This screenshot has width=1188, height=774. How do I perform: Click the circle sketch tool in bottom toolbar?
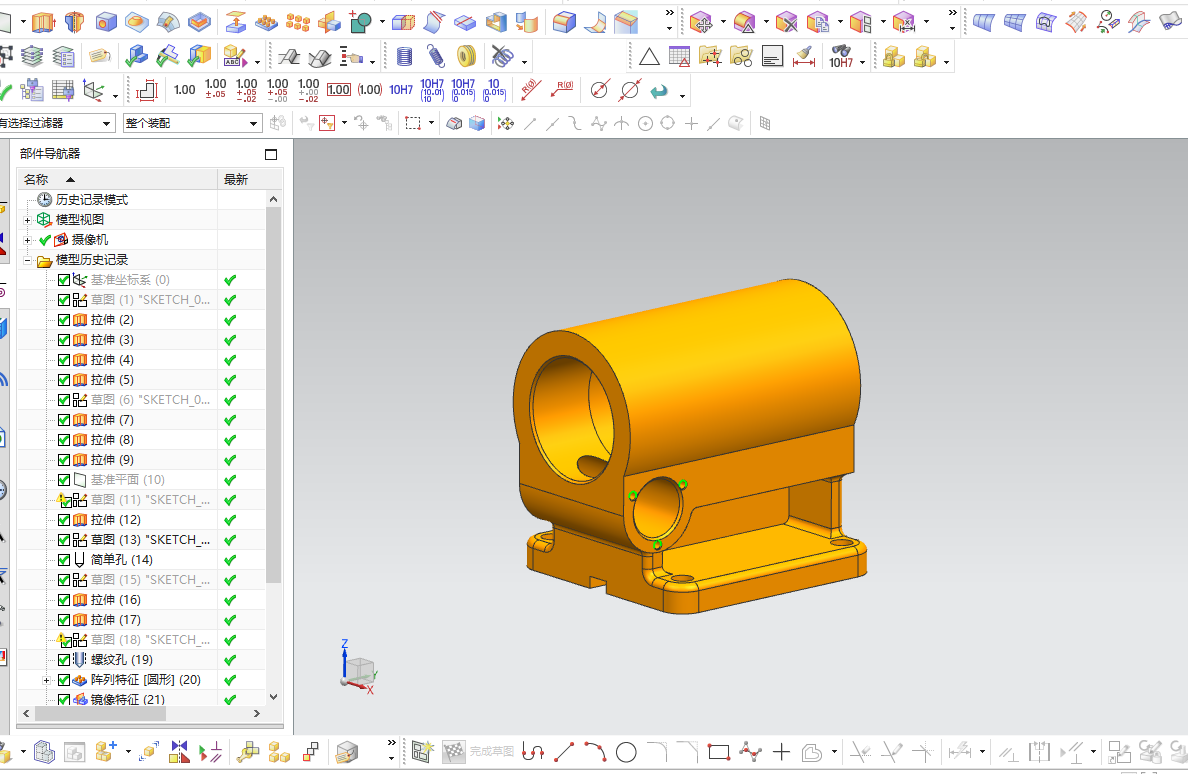tap(626, 752)
